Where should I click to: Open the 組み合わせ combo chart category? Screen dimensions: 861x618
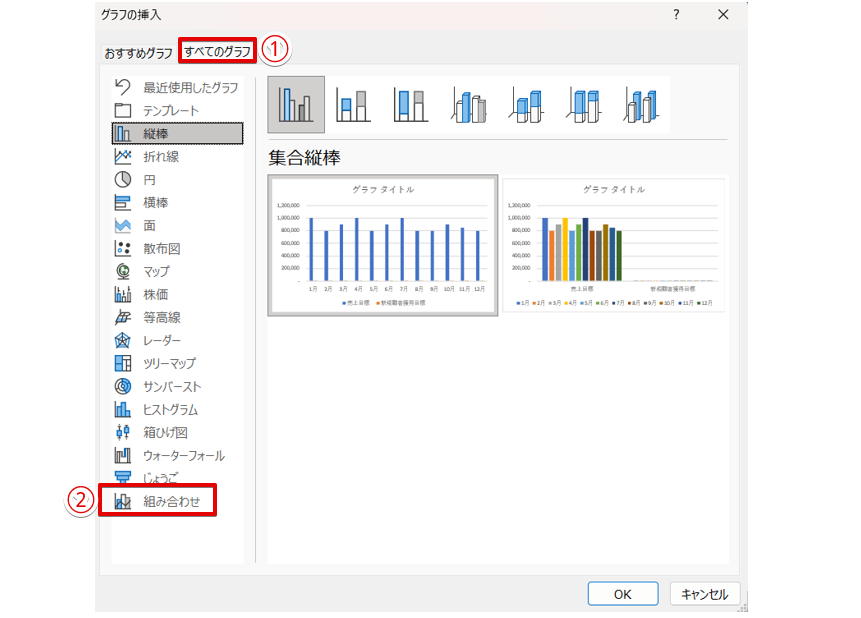click(170, 501)
